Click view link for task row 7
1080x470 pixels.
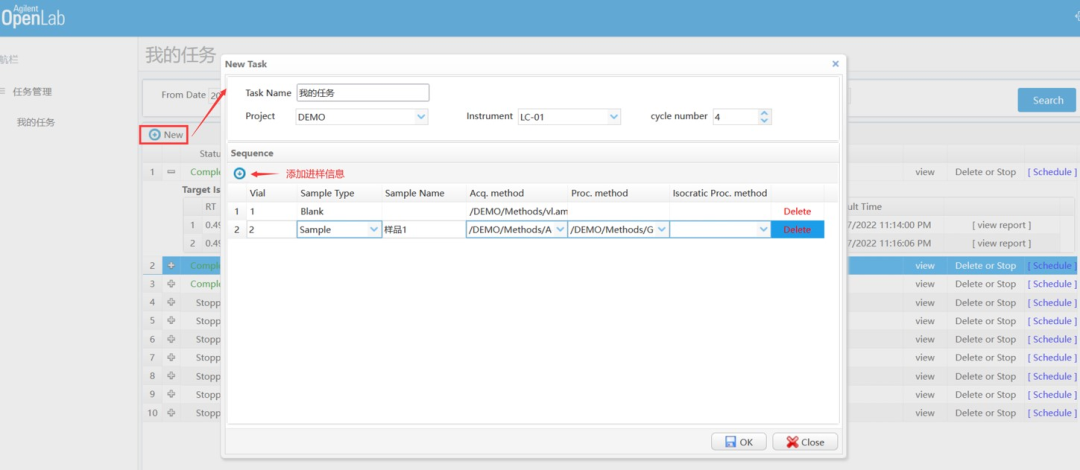point(925,358)
